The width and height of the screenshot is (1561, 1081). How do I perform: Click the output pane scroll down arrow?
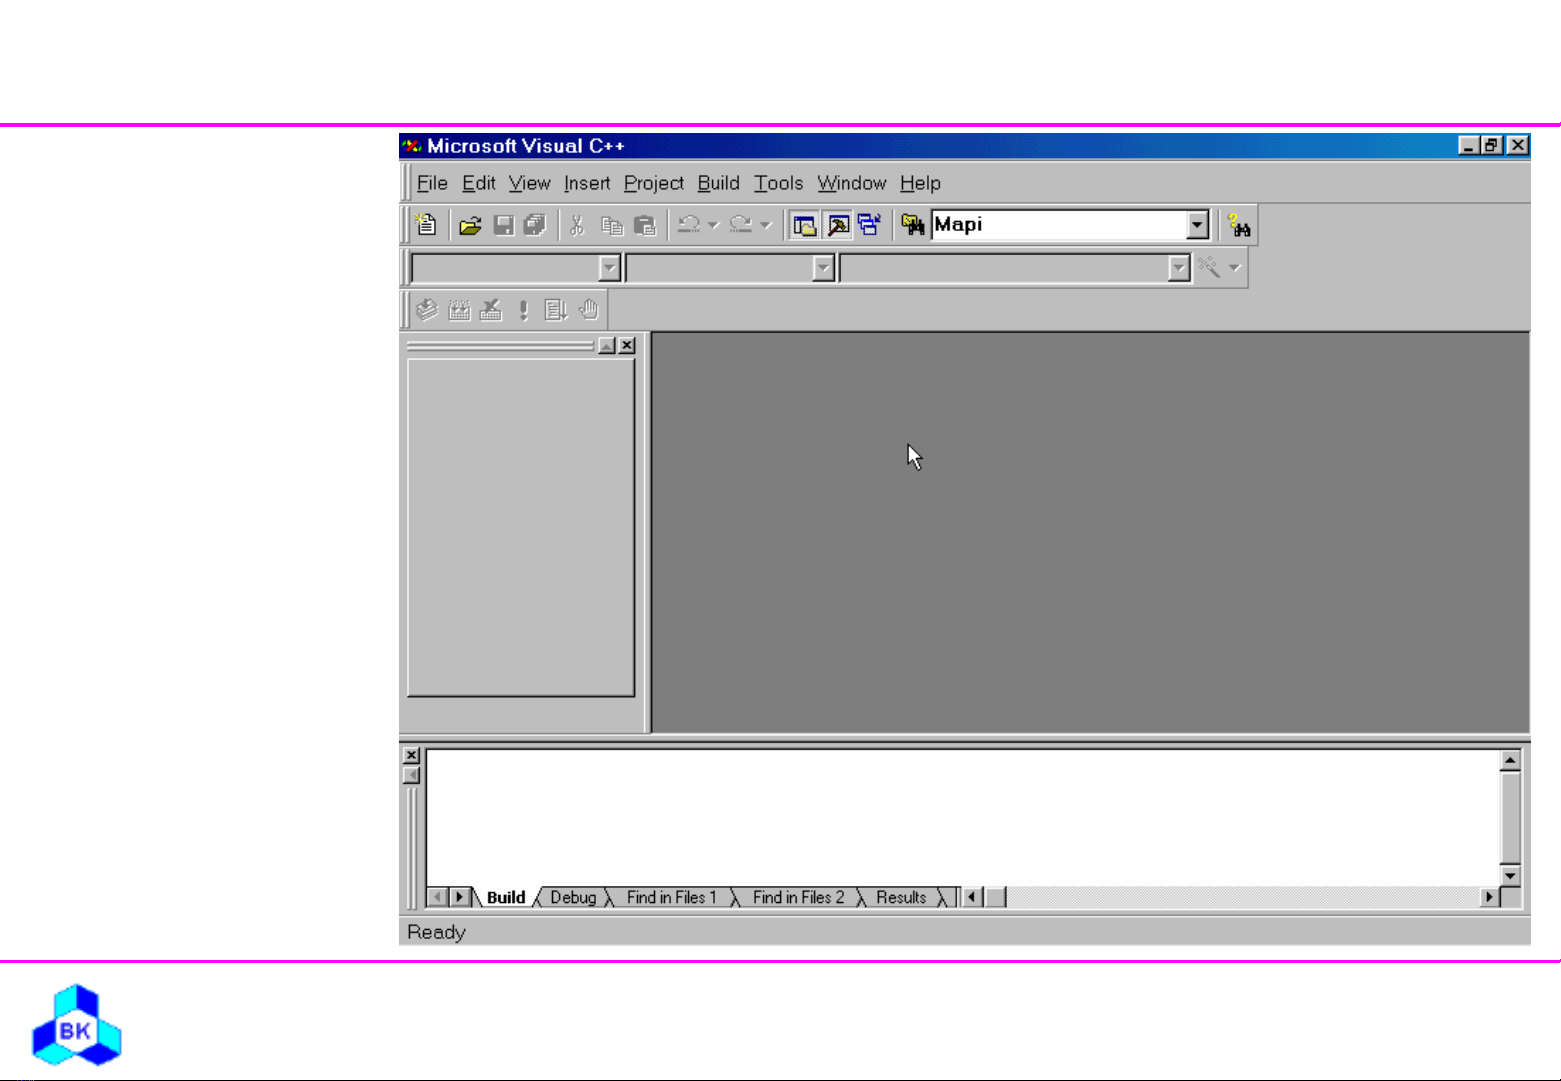pos(1510,876)
